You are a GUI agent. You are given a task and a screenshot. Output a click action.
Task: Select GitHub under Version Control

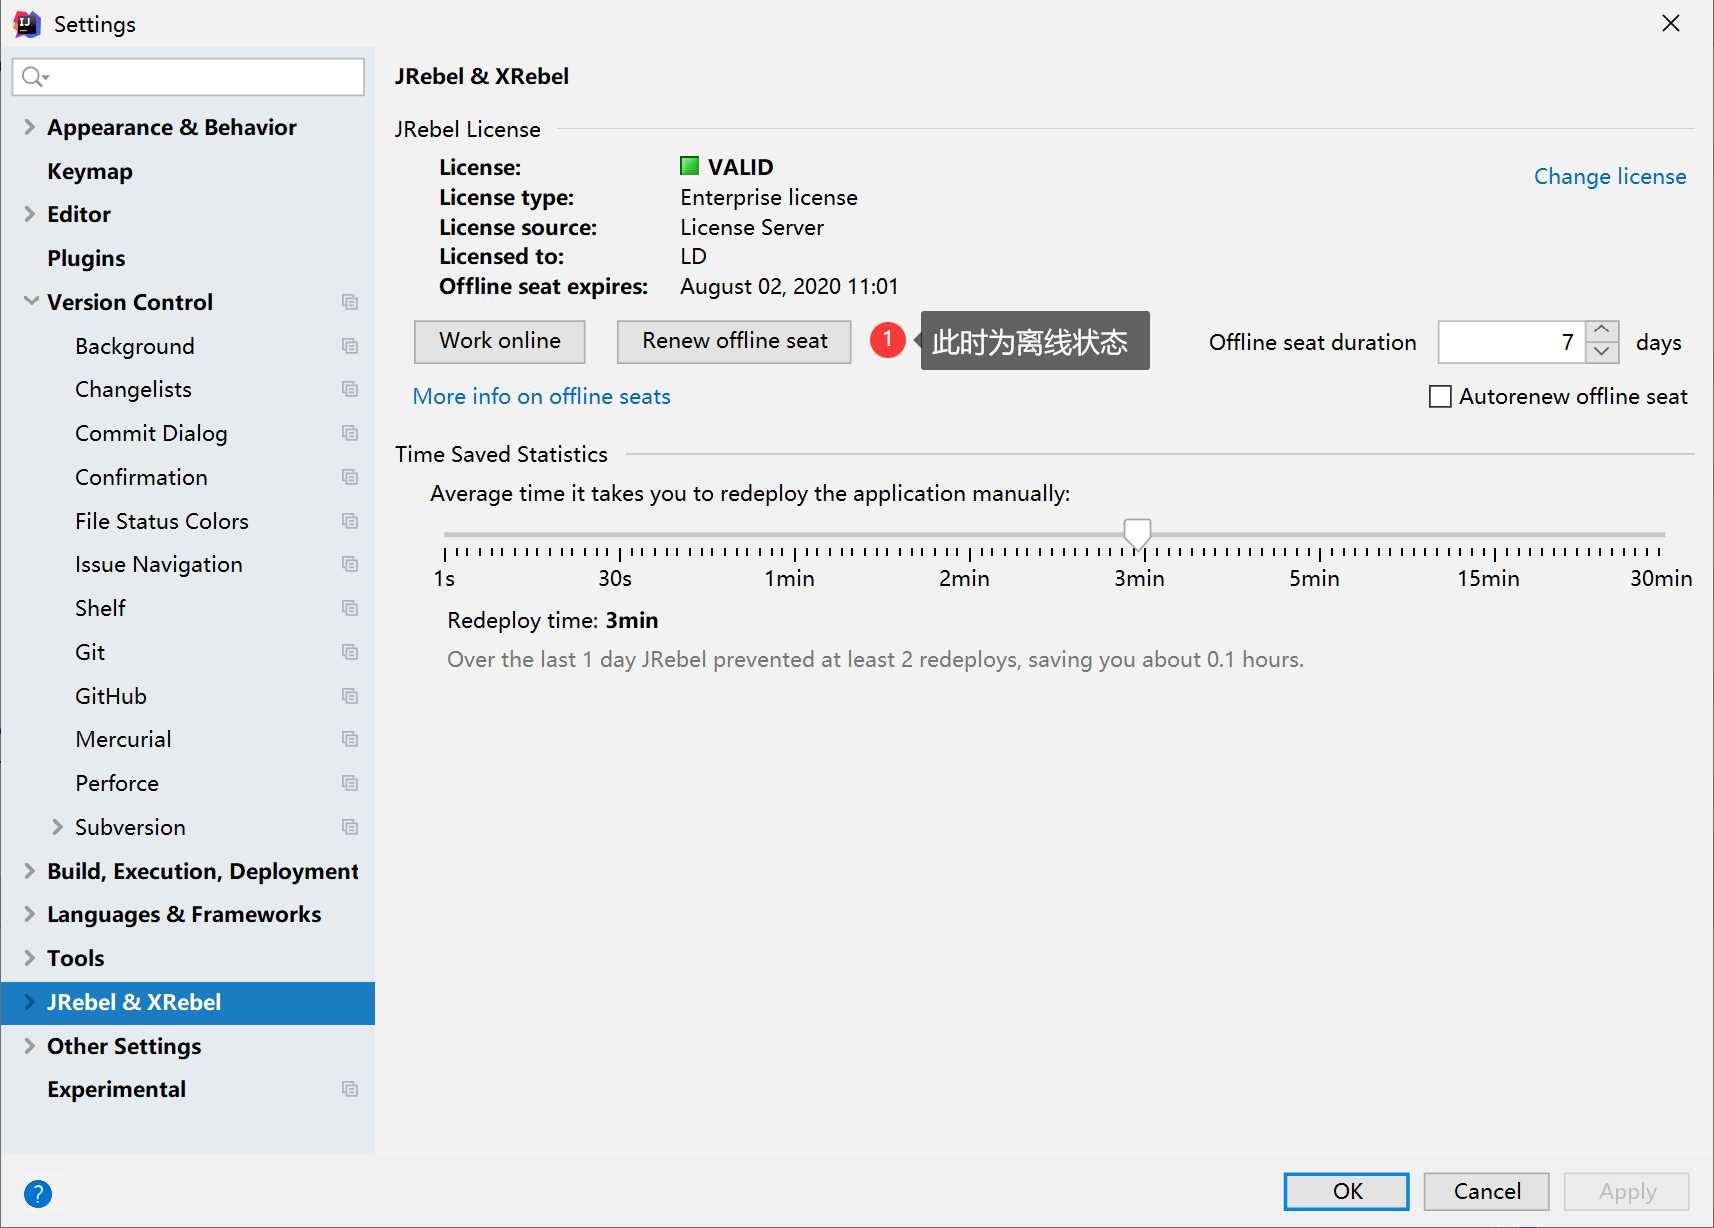coord(111,696)
